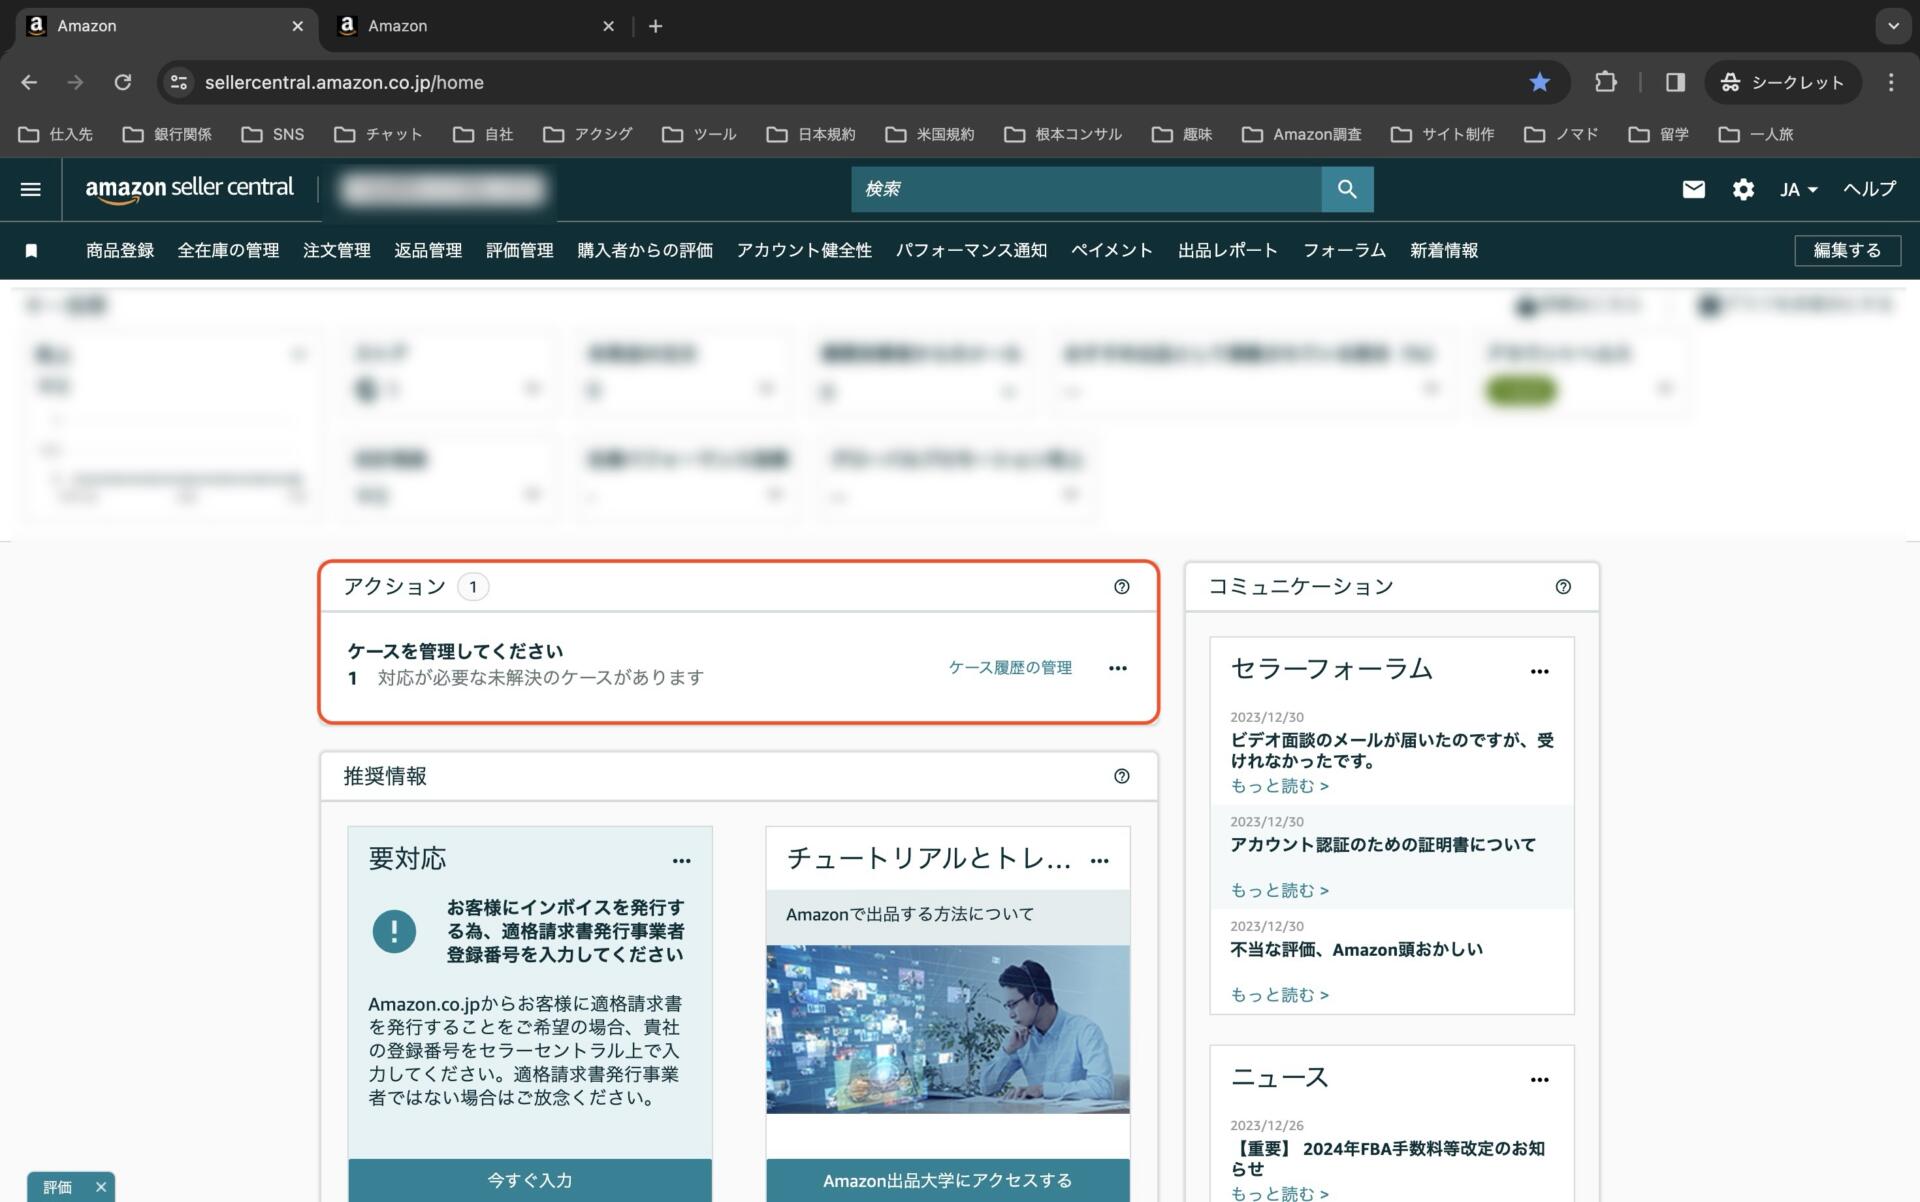The image size is (1920, 1202).
Task: Open more options on 要対応 card
Action: coord(681,861)
